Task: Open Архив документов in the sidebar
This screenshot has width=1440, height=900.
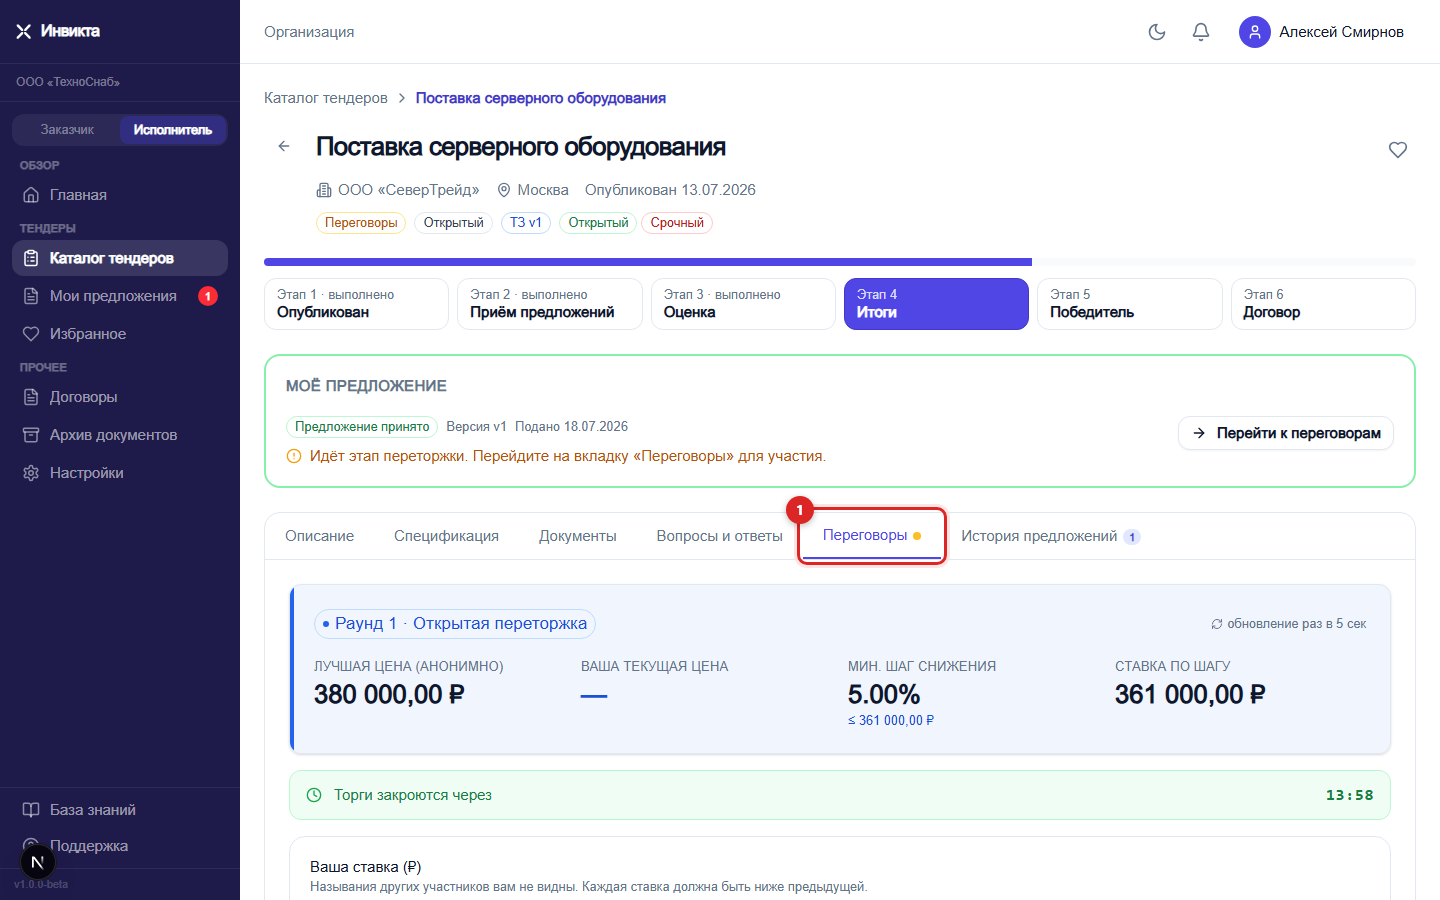Action: [x=120, y=435]
